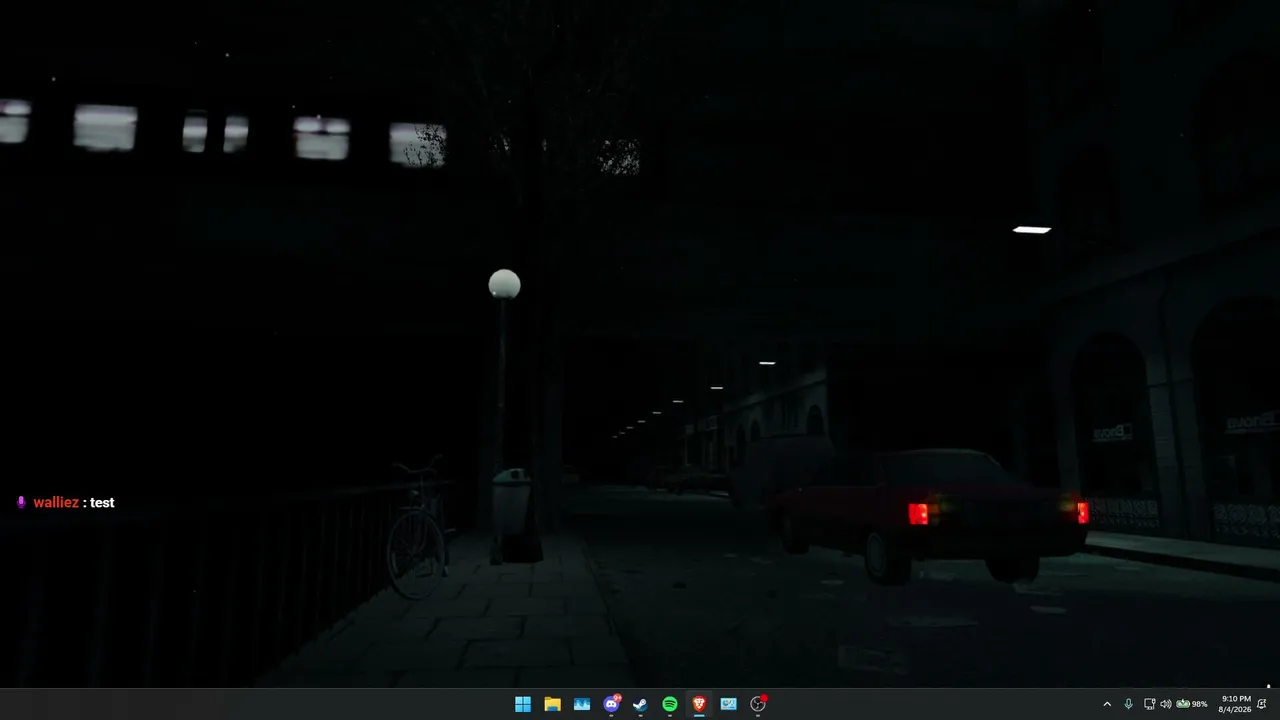Open the display and network tray icon

(x=1149, y=704)
